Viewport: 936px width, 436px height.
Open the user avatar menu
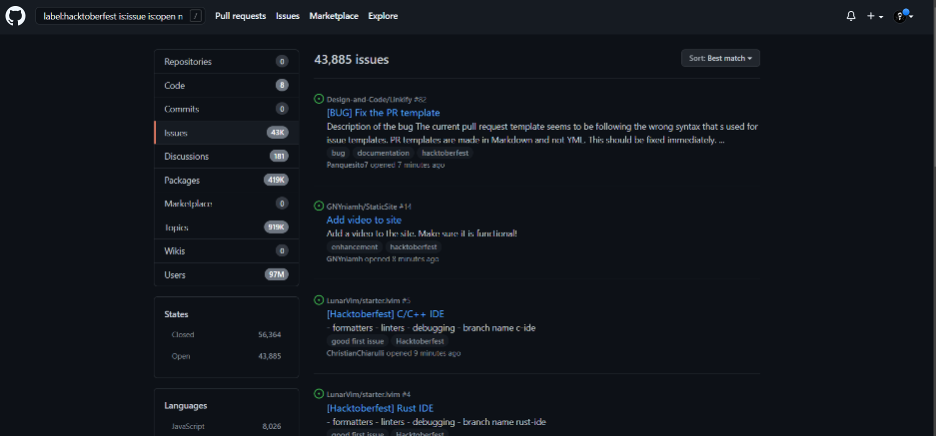903,16
